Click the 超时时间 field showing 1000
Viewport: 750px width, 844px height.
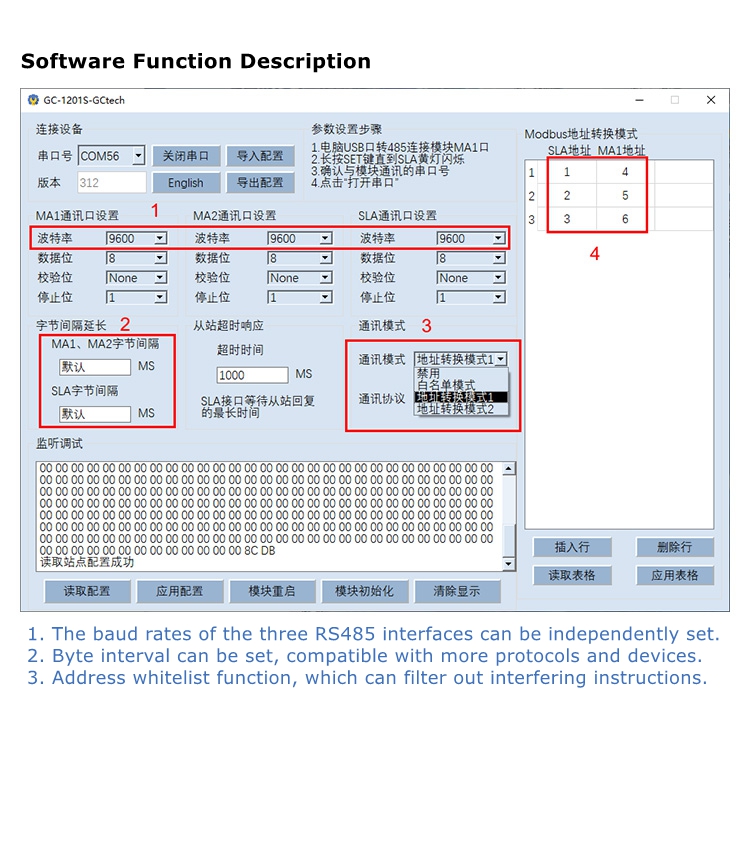252,375
